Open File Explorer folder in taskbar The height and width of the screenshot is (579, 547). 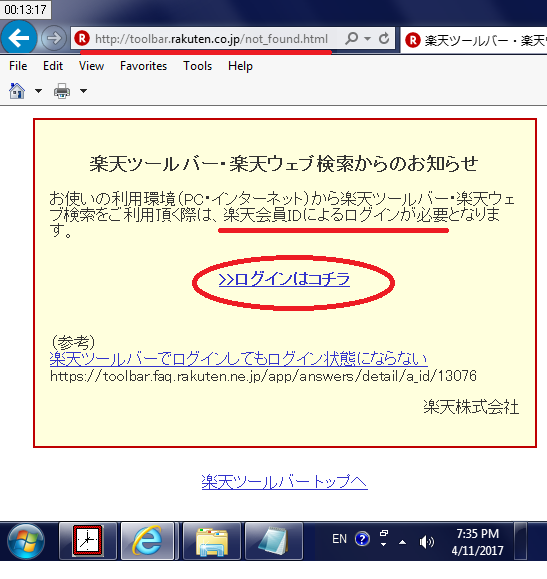(212, 541)
